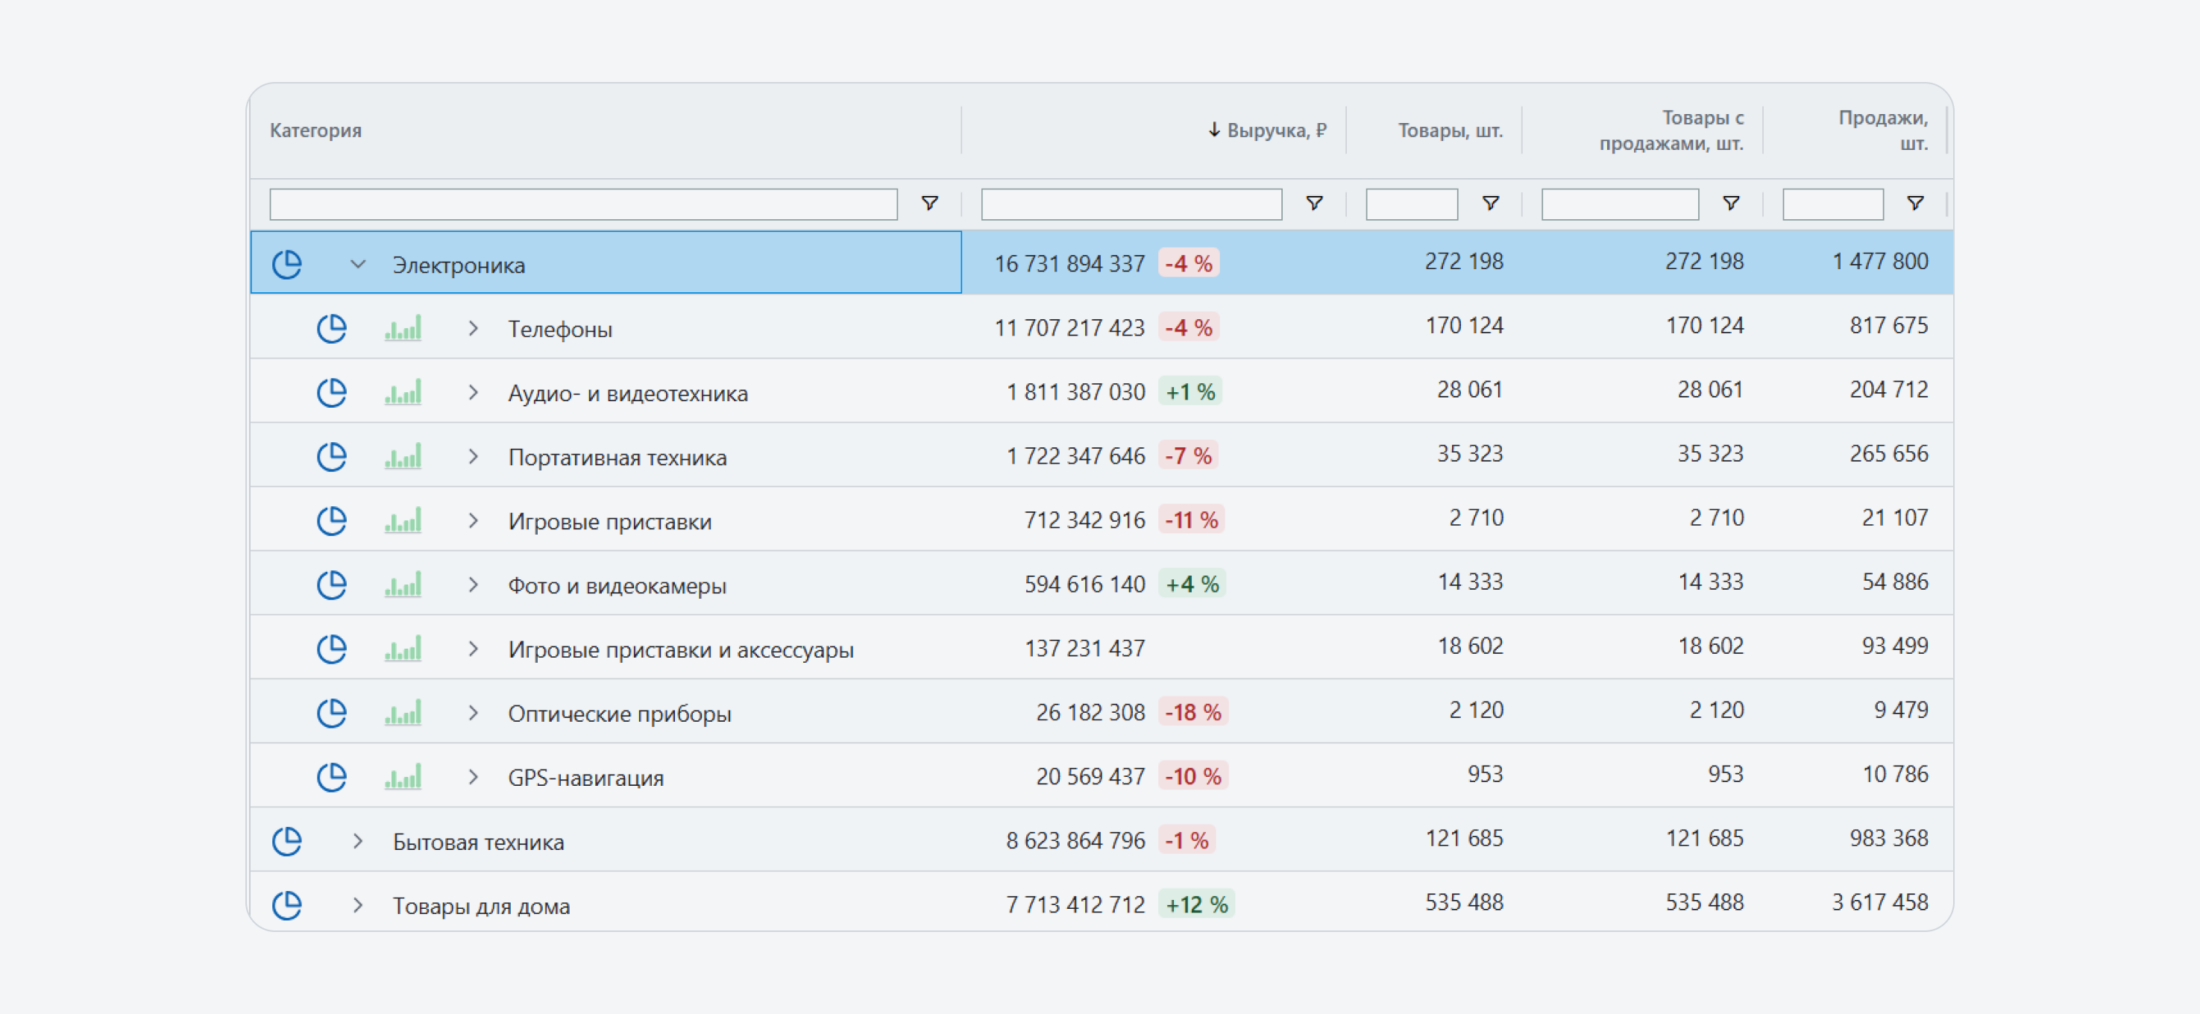Viewport: 2200px width, 1014px height.
Task: Show bar chart for Портативная техника
Action: (x=403, y=456)
